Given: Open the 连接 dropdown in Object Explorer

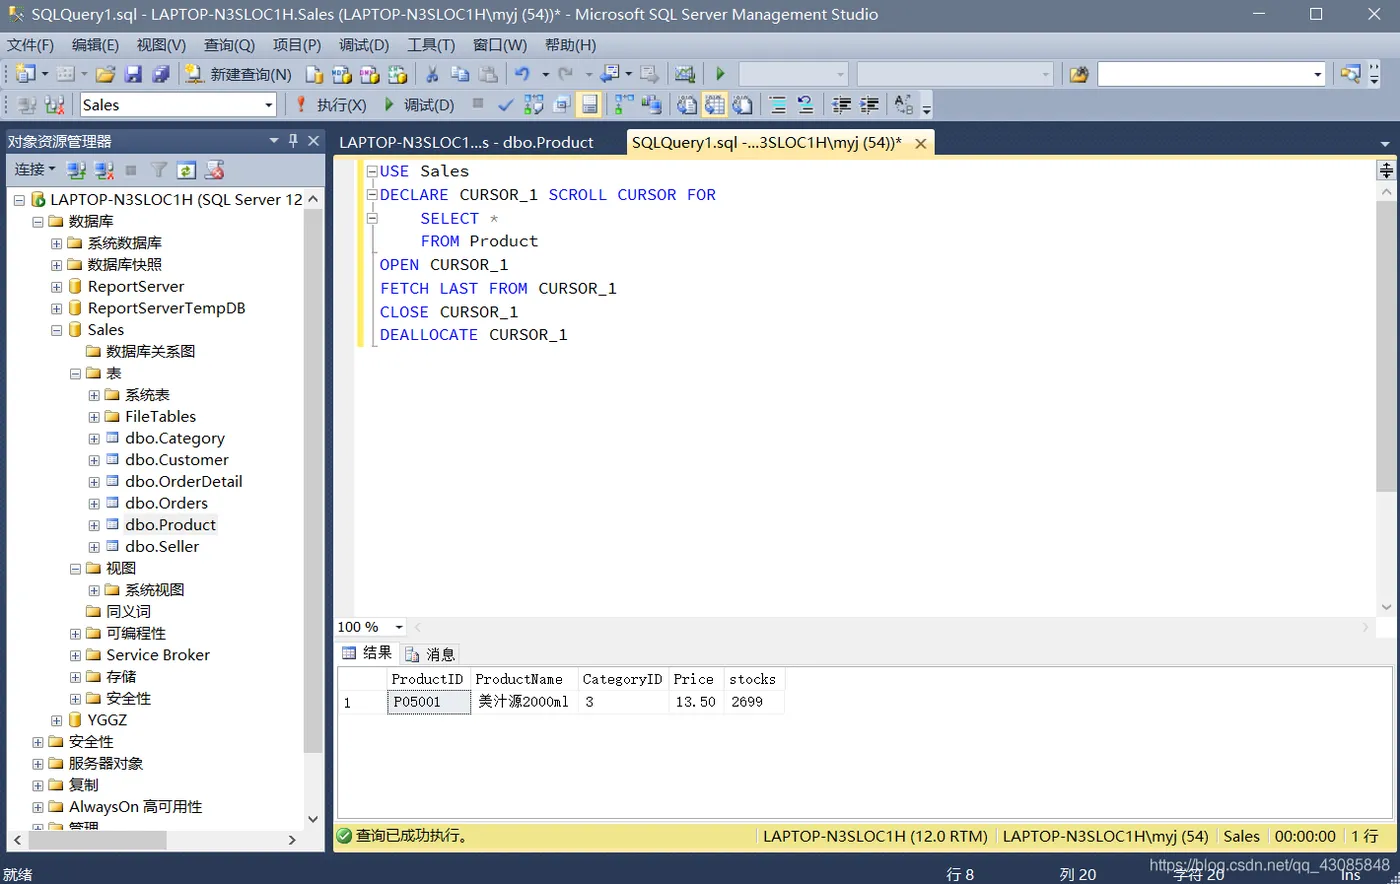Looking at the screenshot, I should pyautogui.click(x=35, y=170).
